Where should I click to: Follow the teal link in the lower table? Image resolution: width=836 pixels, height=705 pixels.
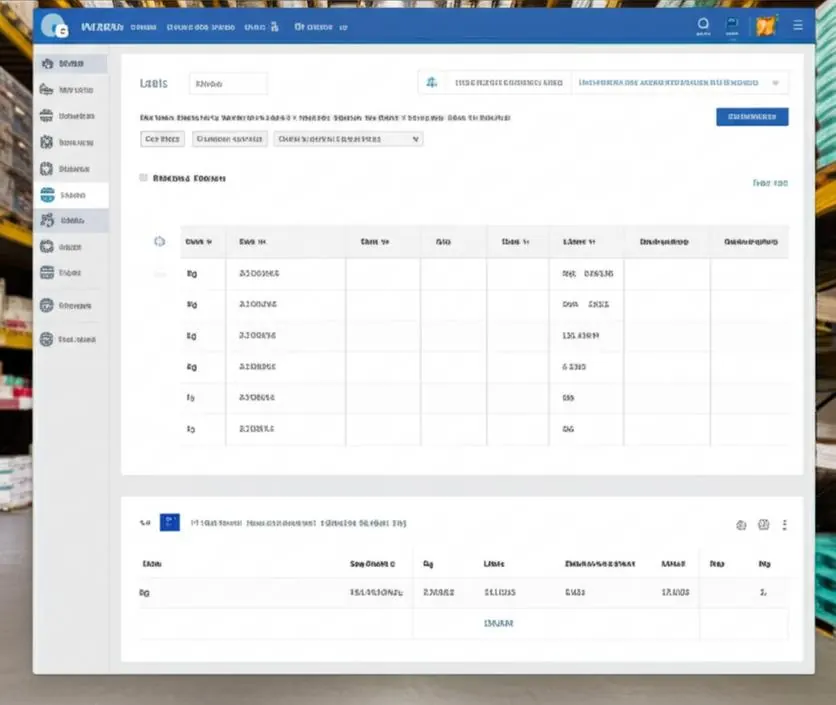click(x=498, y=623)
